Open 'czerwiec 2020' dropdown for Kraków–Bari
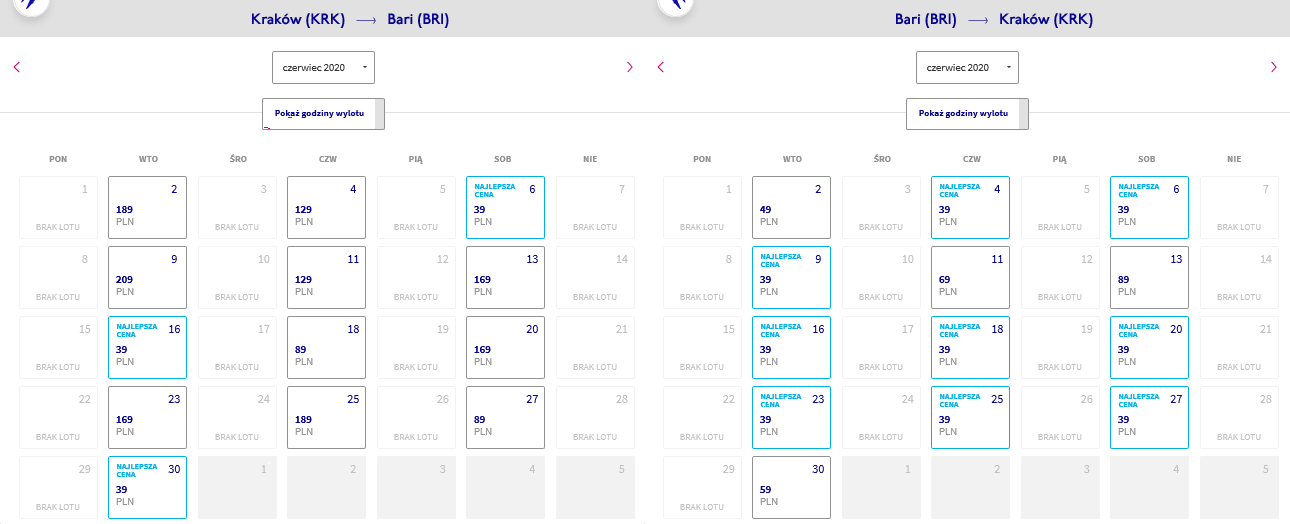The image size is (1290, 524). (324, 67)
